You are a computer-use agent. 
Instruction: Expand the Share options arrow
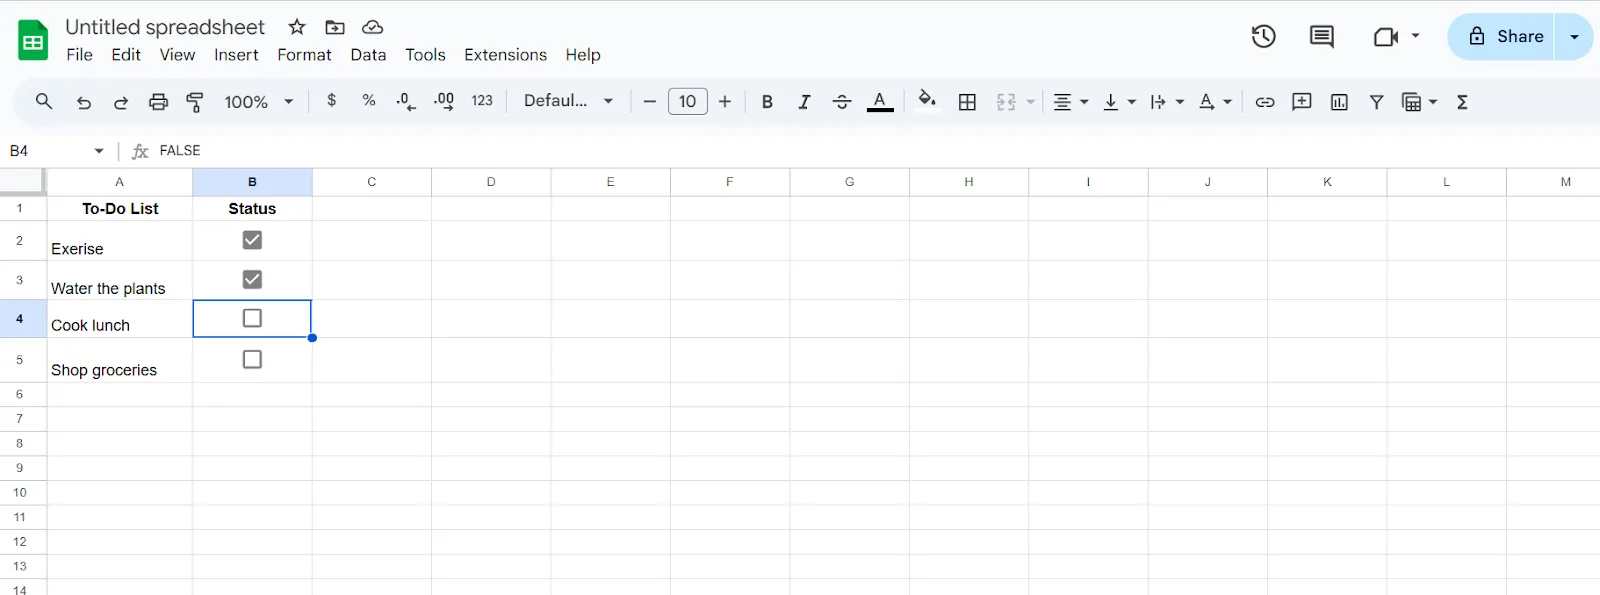click(x=1574, y=37)
